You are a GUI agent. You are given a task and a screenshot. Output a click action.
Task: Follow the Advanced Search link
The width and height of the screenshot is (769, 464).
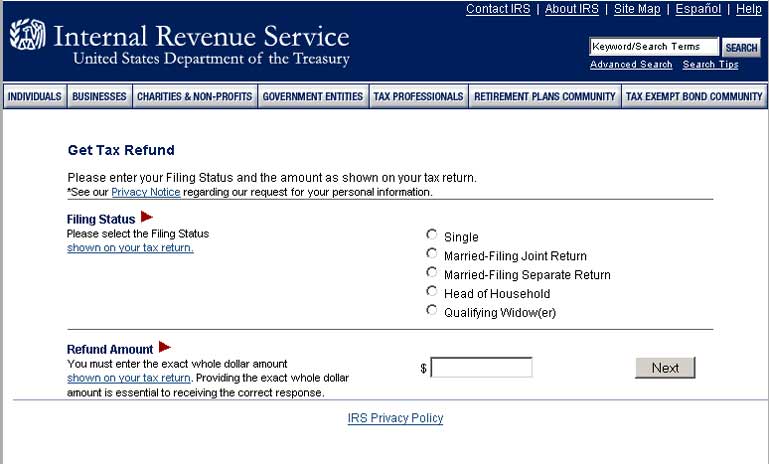631,65
